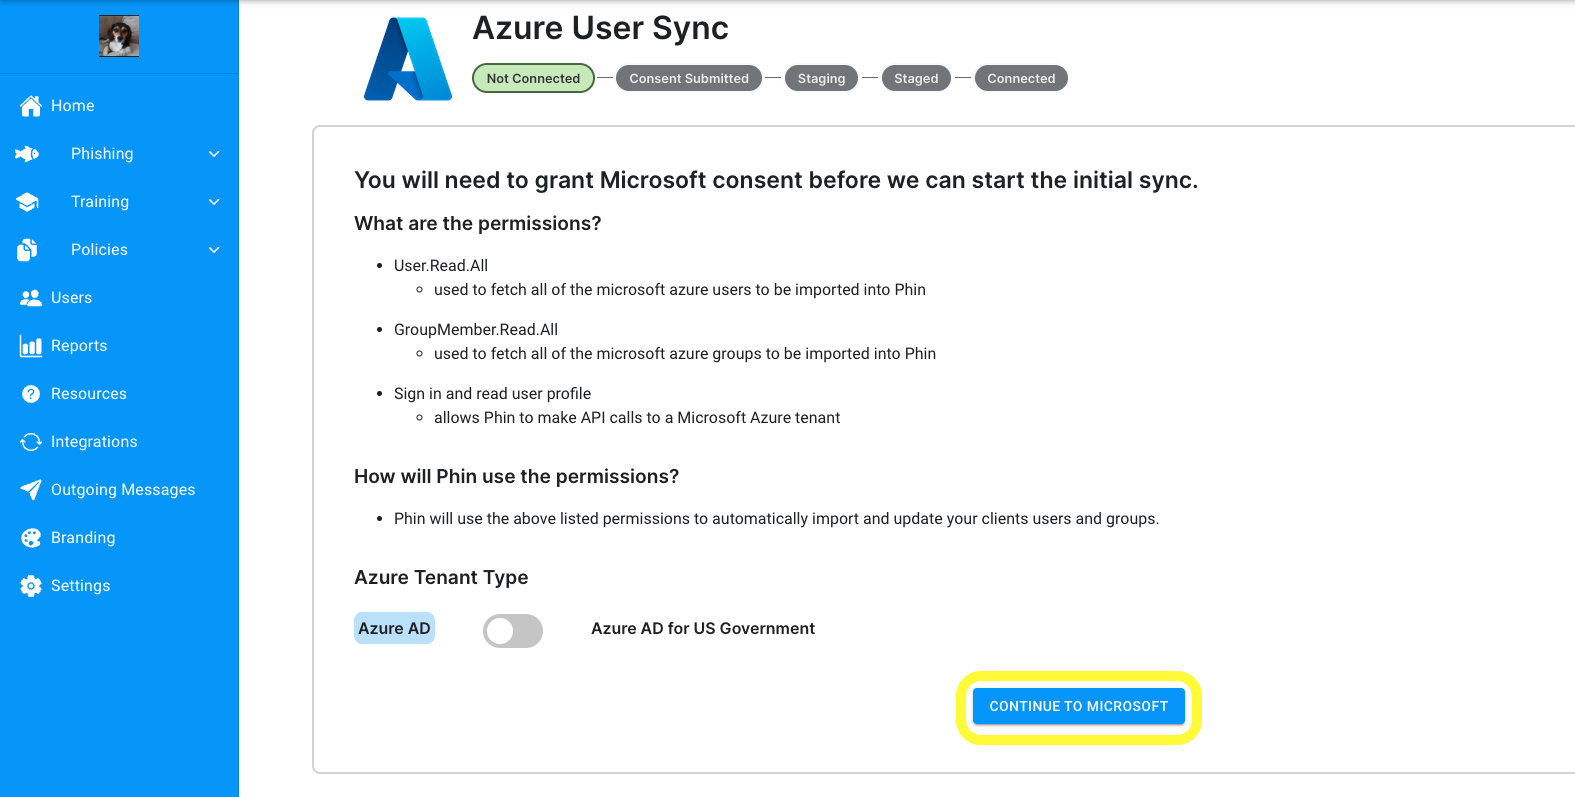Click the Connected status step
Image resolution: width=1575 pixels, height=797 pixels.
pos(1021,78)
